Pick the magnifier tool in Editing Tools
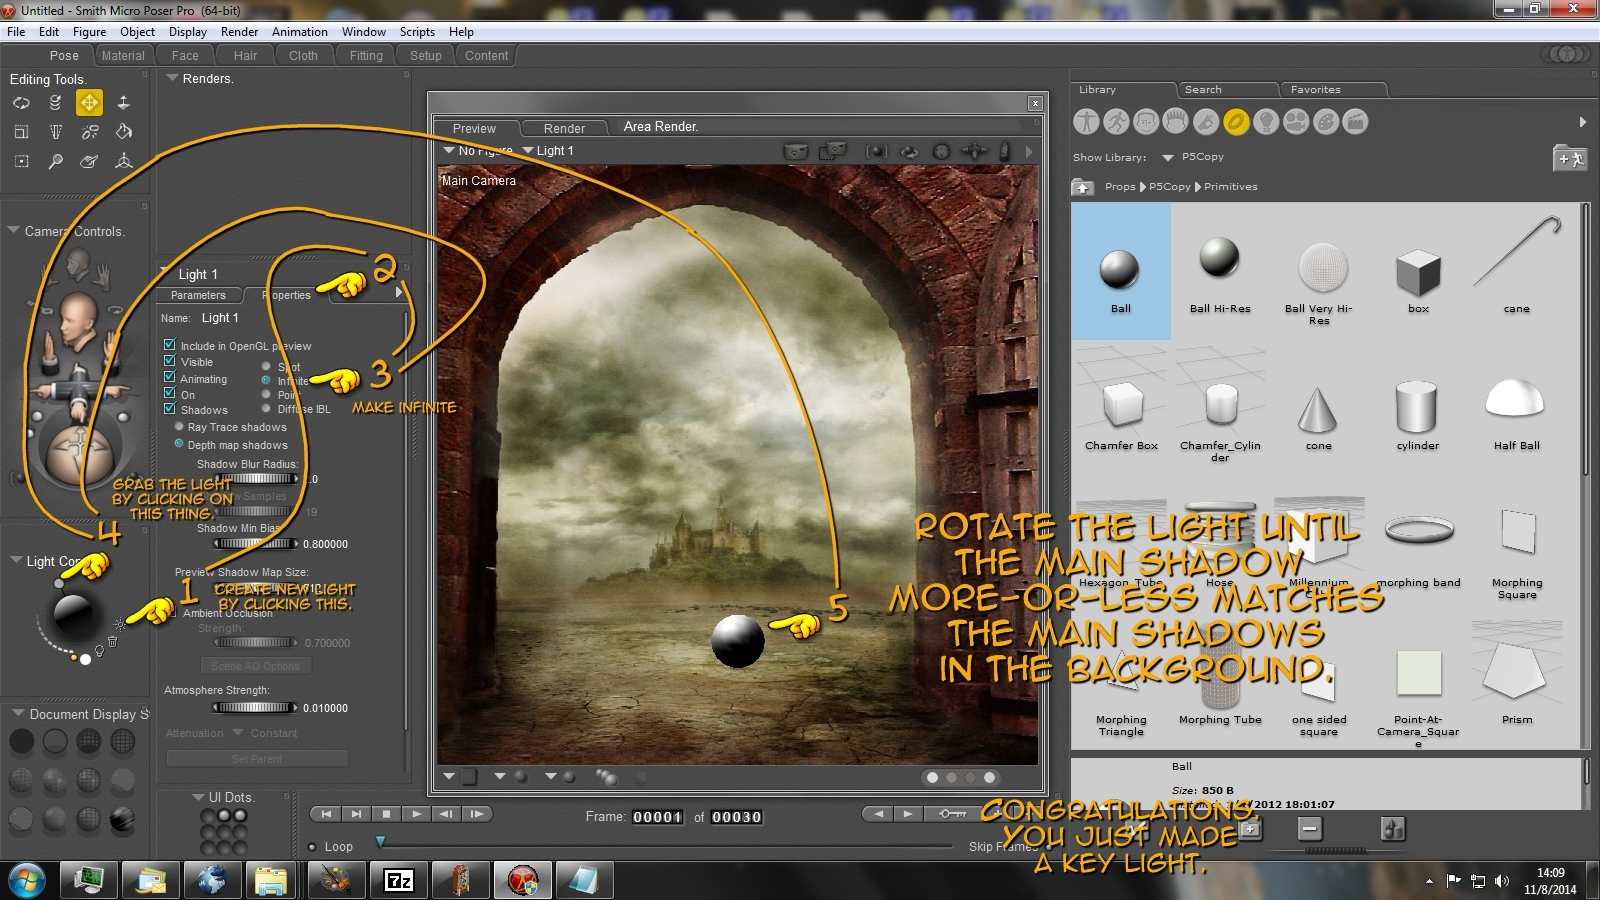 pyautogui.click(x=55, y=161)
